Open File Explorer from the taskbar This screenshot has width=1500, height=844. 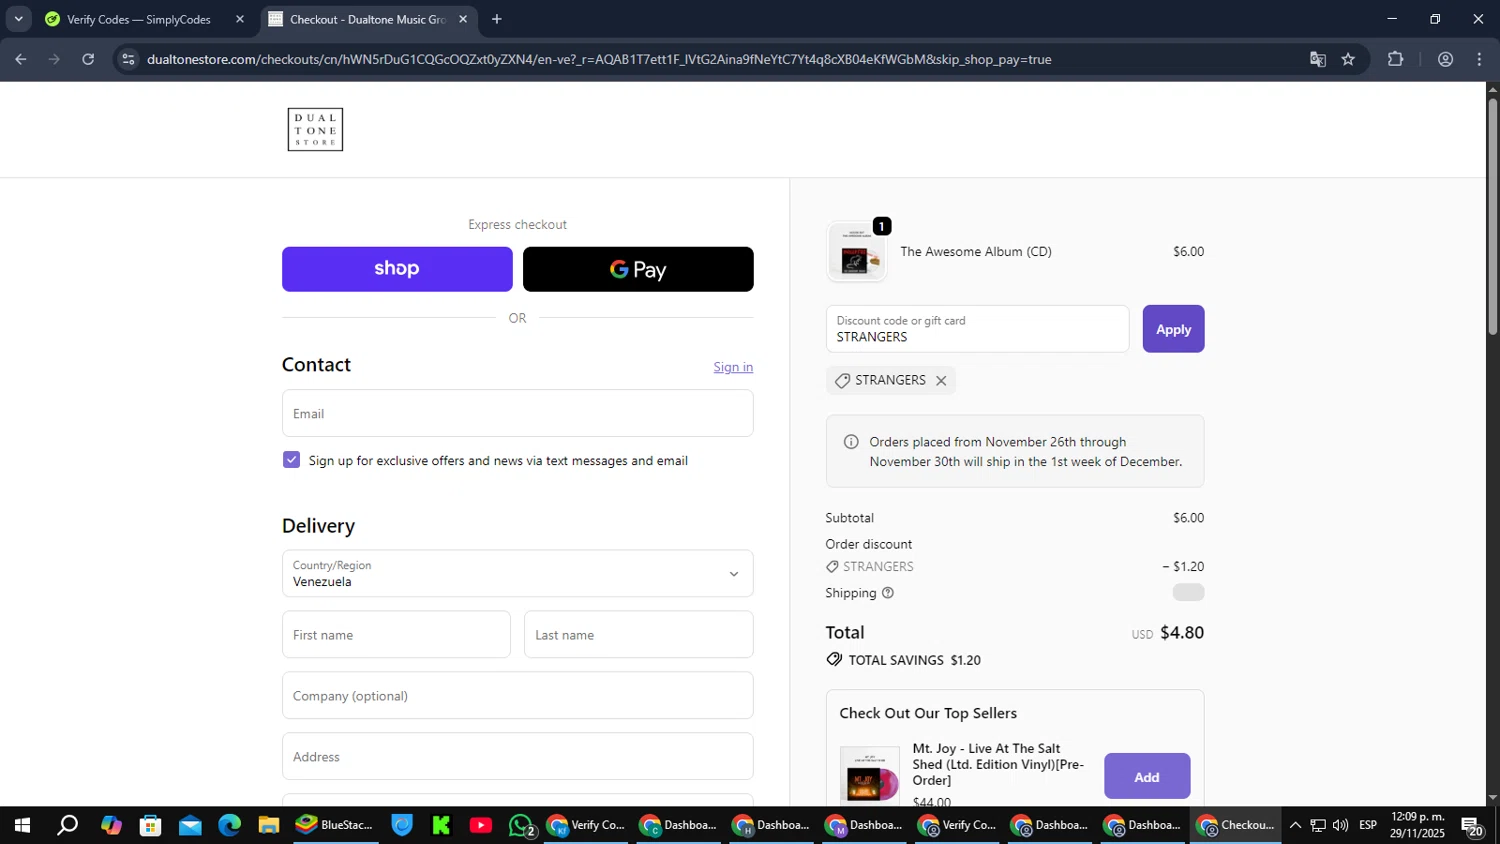coord(269,825)
